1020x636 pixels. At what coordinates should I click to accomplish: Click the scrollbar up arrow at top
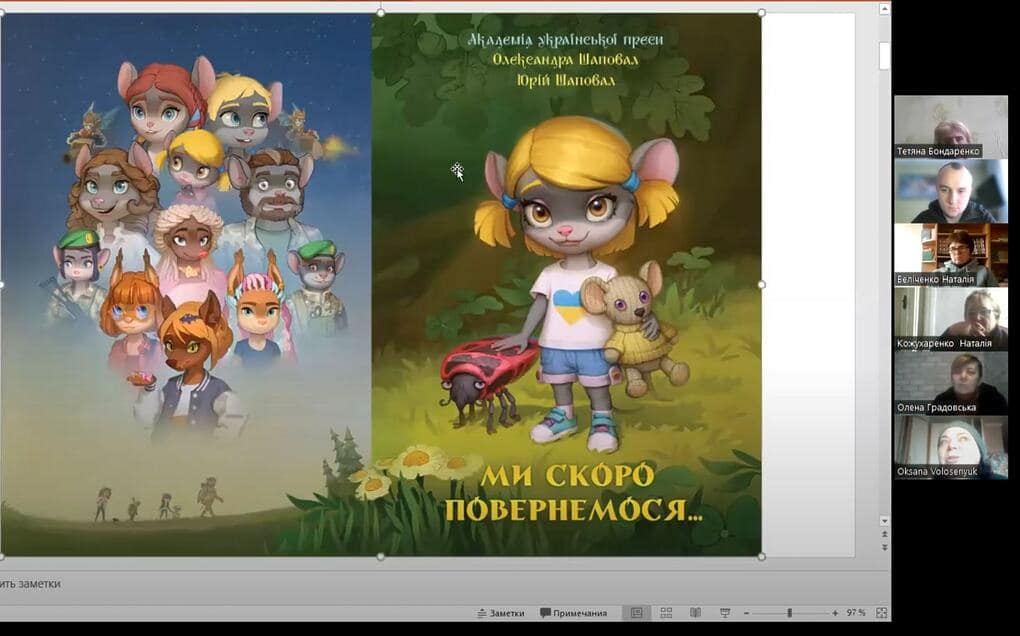[x=884, y=9]
